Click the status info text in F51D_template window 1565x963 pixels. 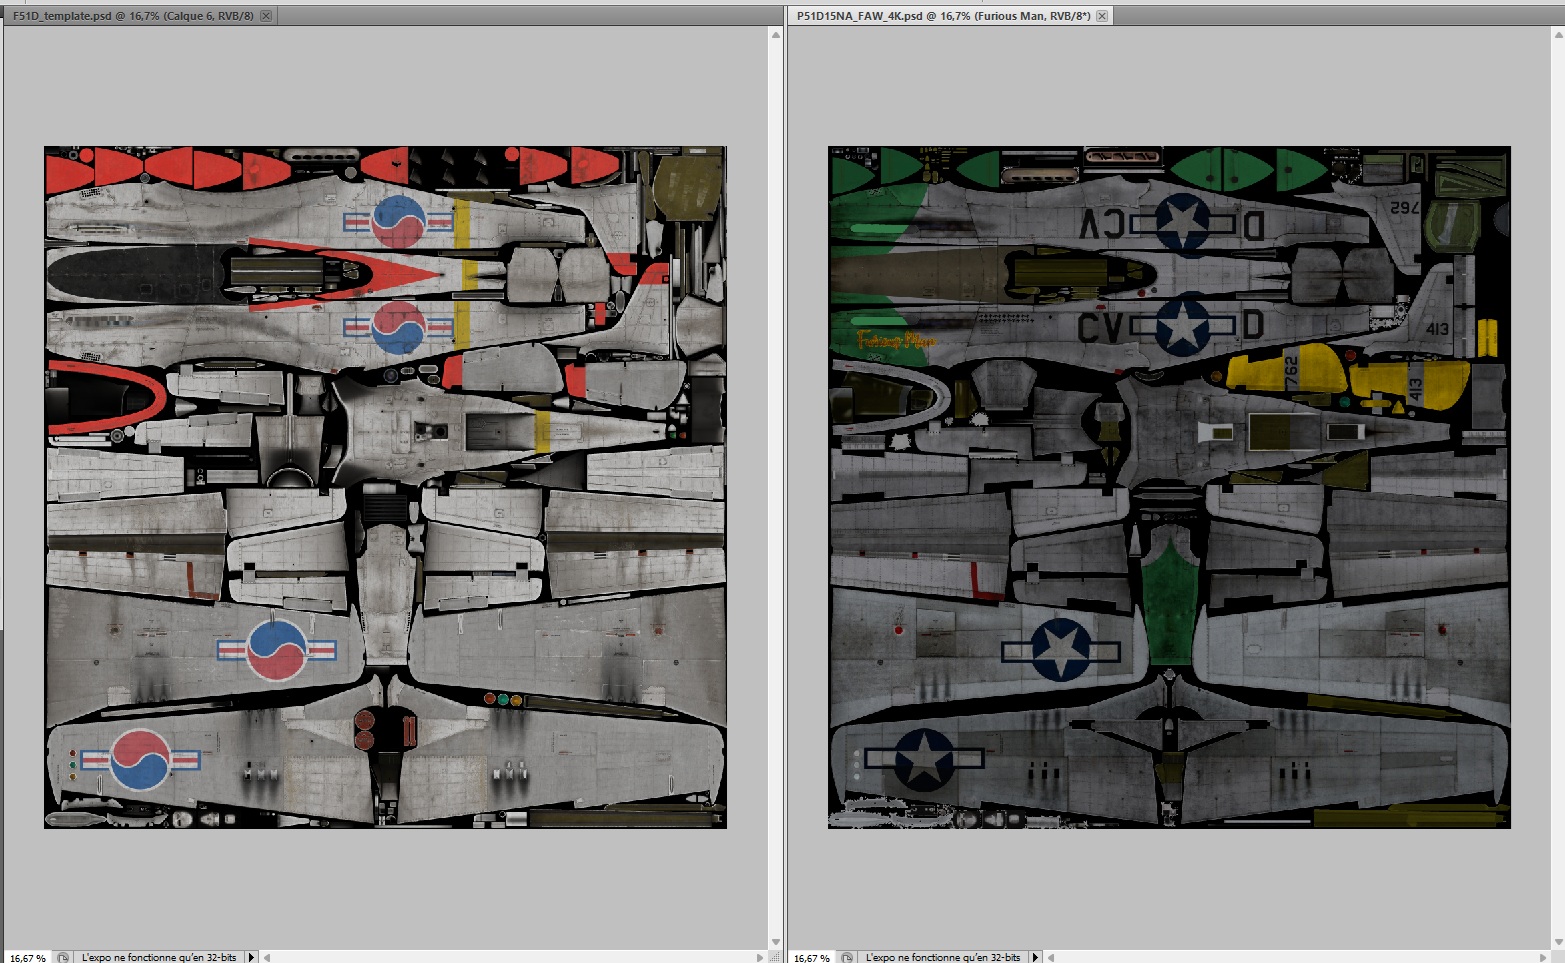(x=159, y=957)
